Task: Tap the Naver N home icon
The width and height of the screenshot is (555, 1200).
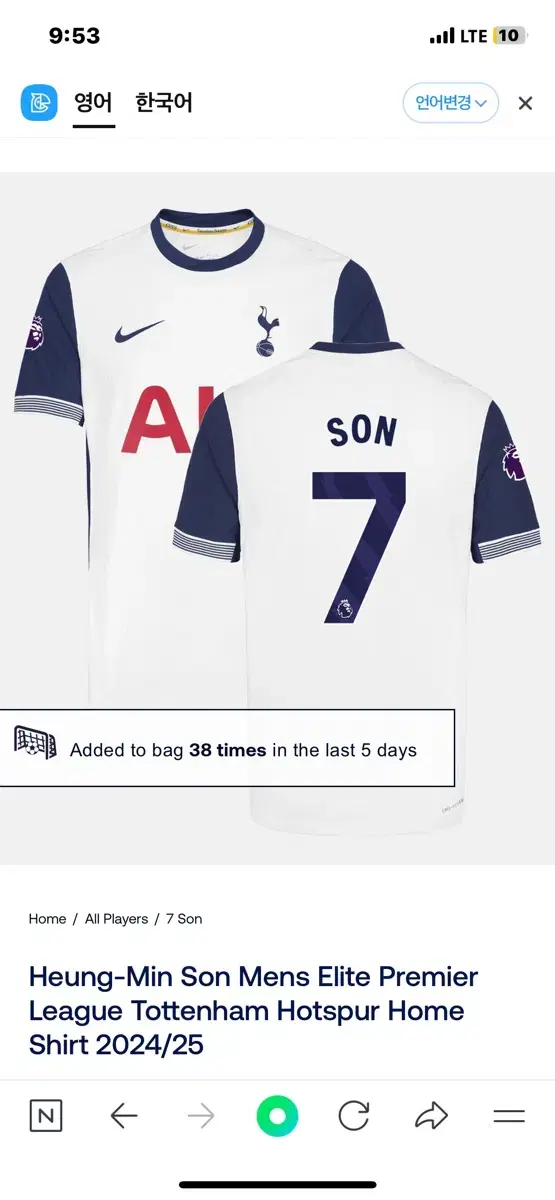Action: pyautogui.click(x=45, y=1116)
